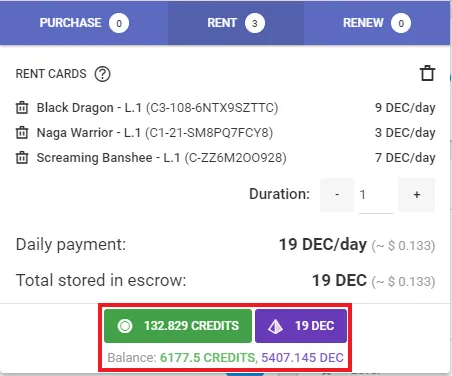
Task: Delete Screaming Banshee from rent list
Action: tap(22, 158)
